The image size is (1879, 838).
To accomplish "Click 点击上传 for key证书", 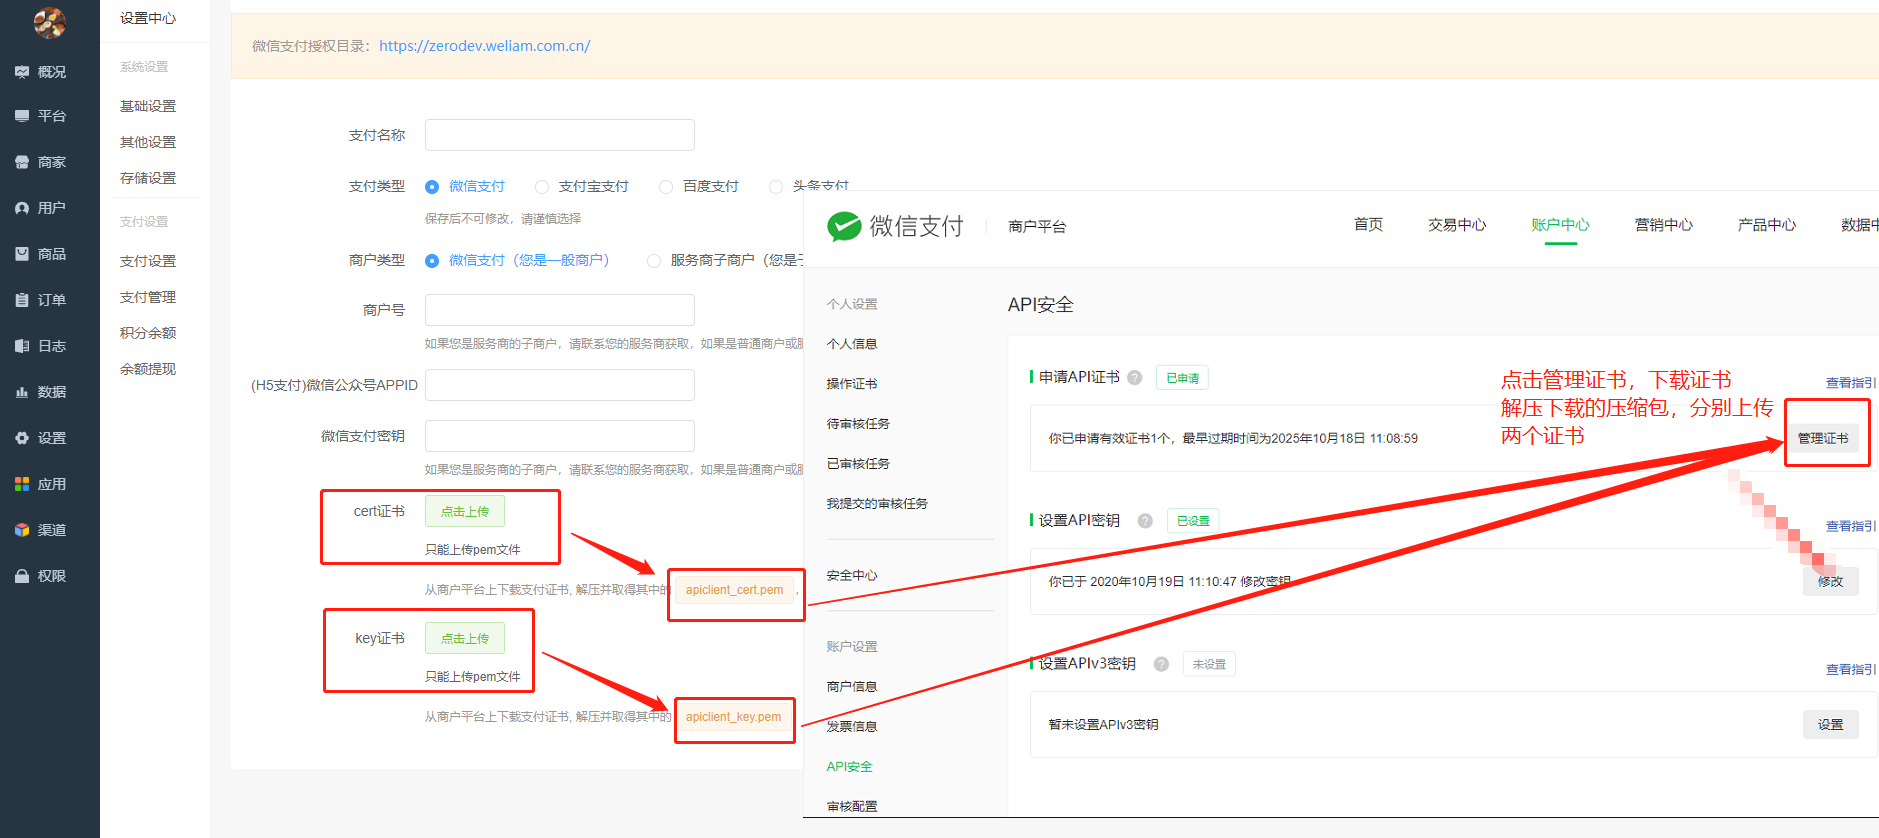I will pyautogui.click(x=465, y=638).
